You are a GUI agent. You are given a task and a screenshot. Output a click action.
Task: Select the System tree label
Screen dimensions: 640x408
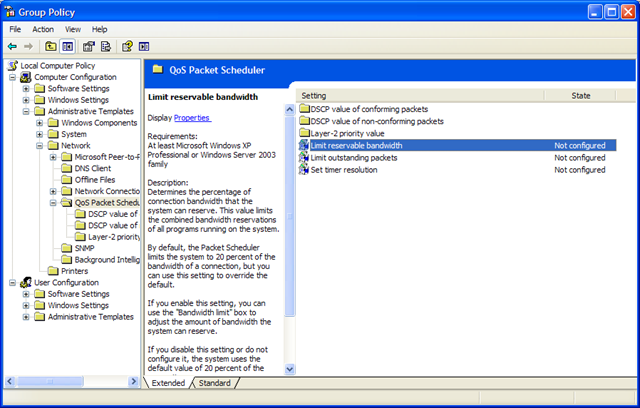73,134
